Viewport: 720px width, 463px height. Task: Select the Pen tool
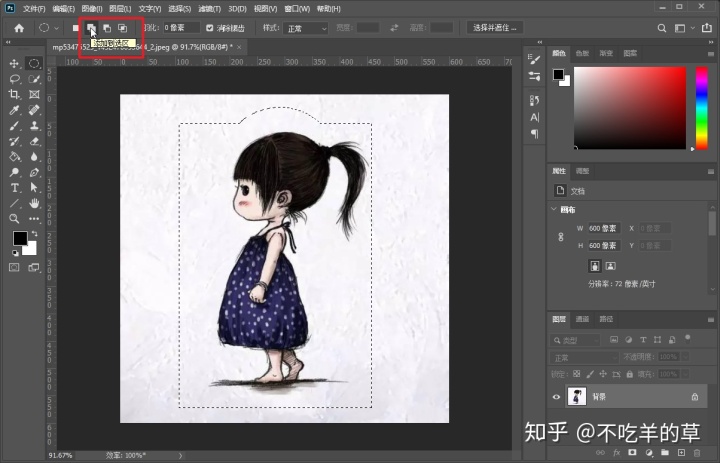[x=34, y=173]
